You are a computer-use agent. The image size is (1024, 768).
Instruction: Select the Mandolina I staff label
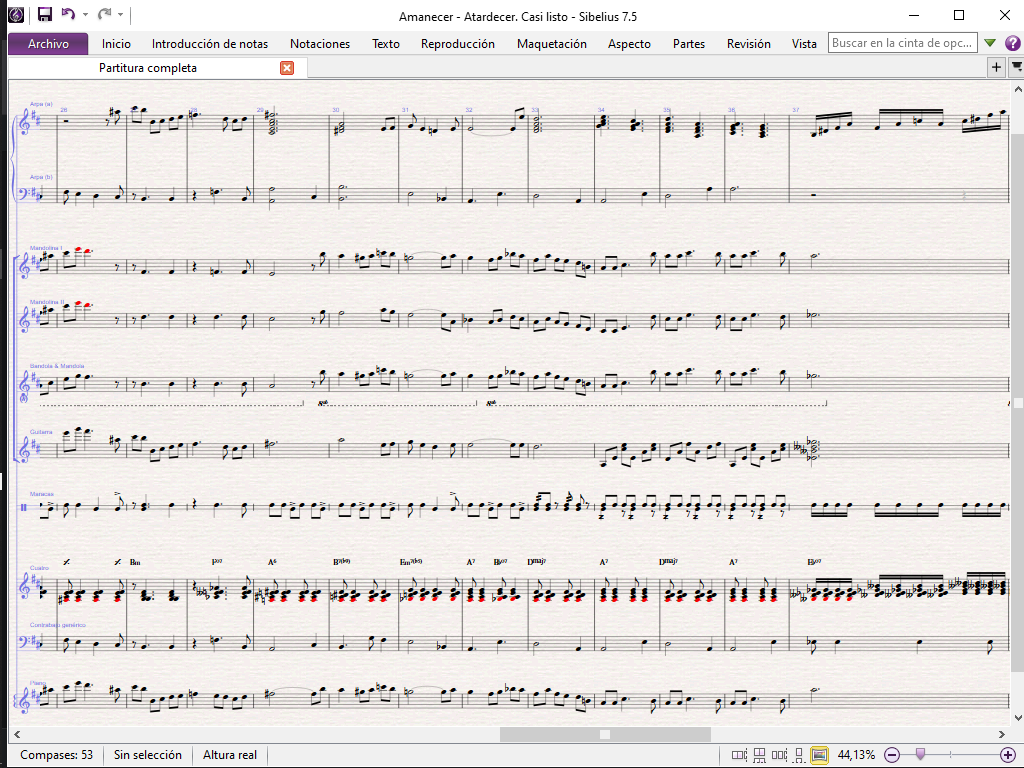[46, 248]
